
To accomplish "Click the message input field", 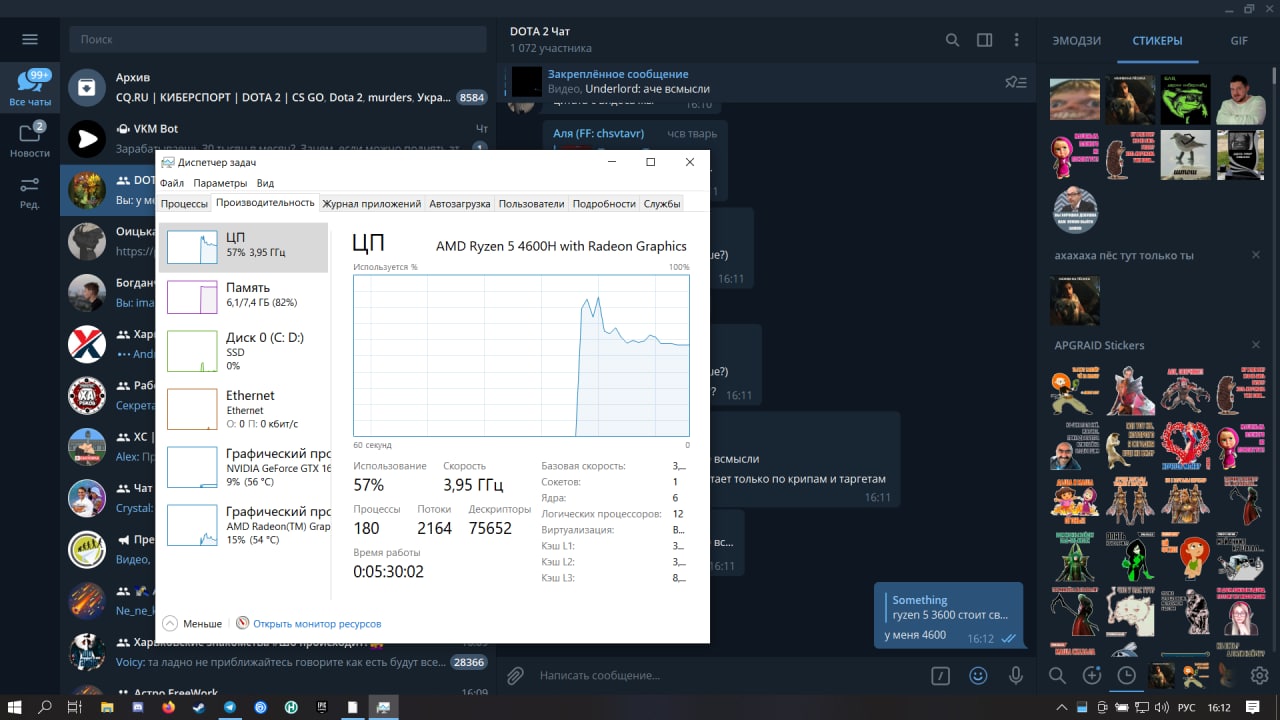I will (x=725, y=676).
